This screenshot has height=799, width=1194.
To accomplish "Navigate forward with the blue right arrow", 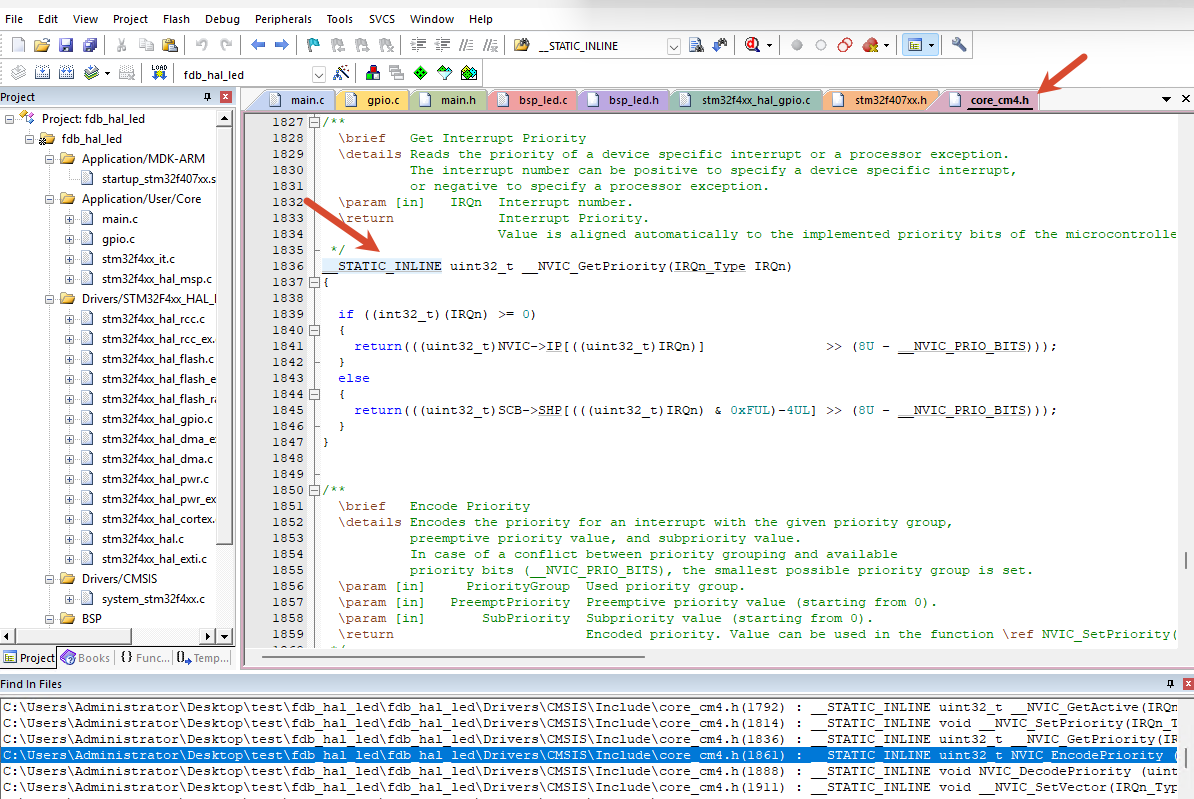I will [x=282, y=46].
